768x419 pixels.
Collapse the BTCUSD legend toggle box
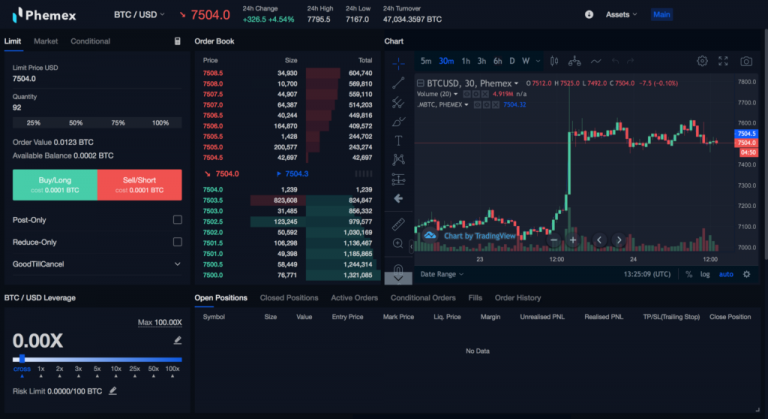(420, 83)
